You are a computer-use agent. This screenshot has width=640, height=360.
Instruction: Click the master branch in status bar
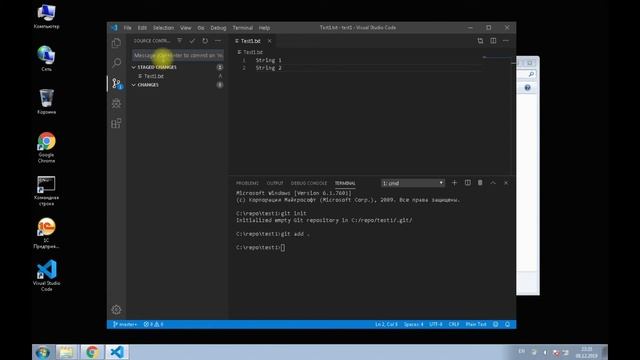tap(125, 324)
